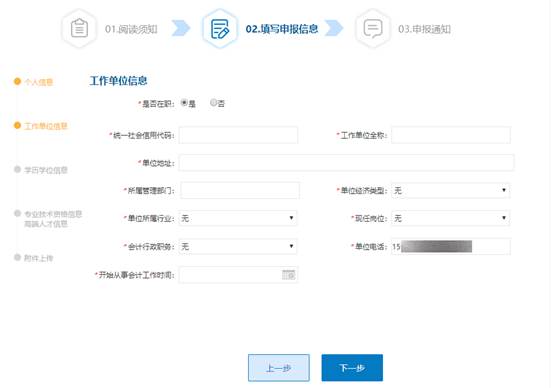The width and height of the screenshot is (554, 388).
Task: Click the grey dot beside 附件上传
Action: pyautogui.click(x=17, y=257)
